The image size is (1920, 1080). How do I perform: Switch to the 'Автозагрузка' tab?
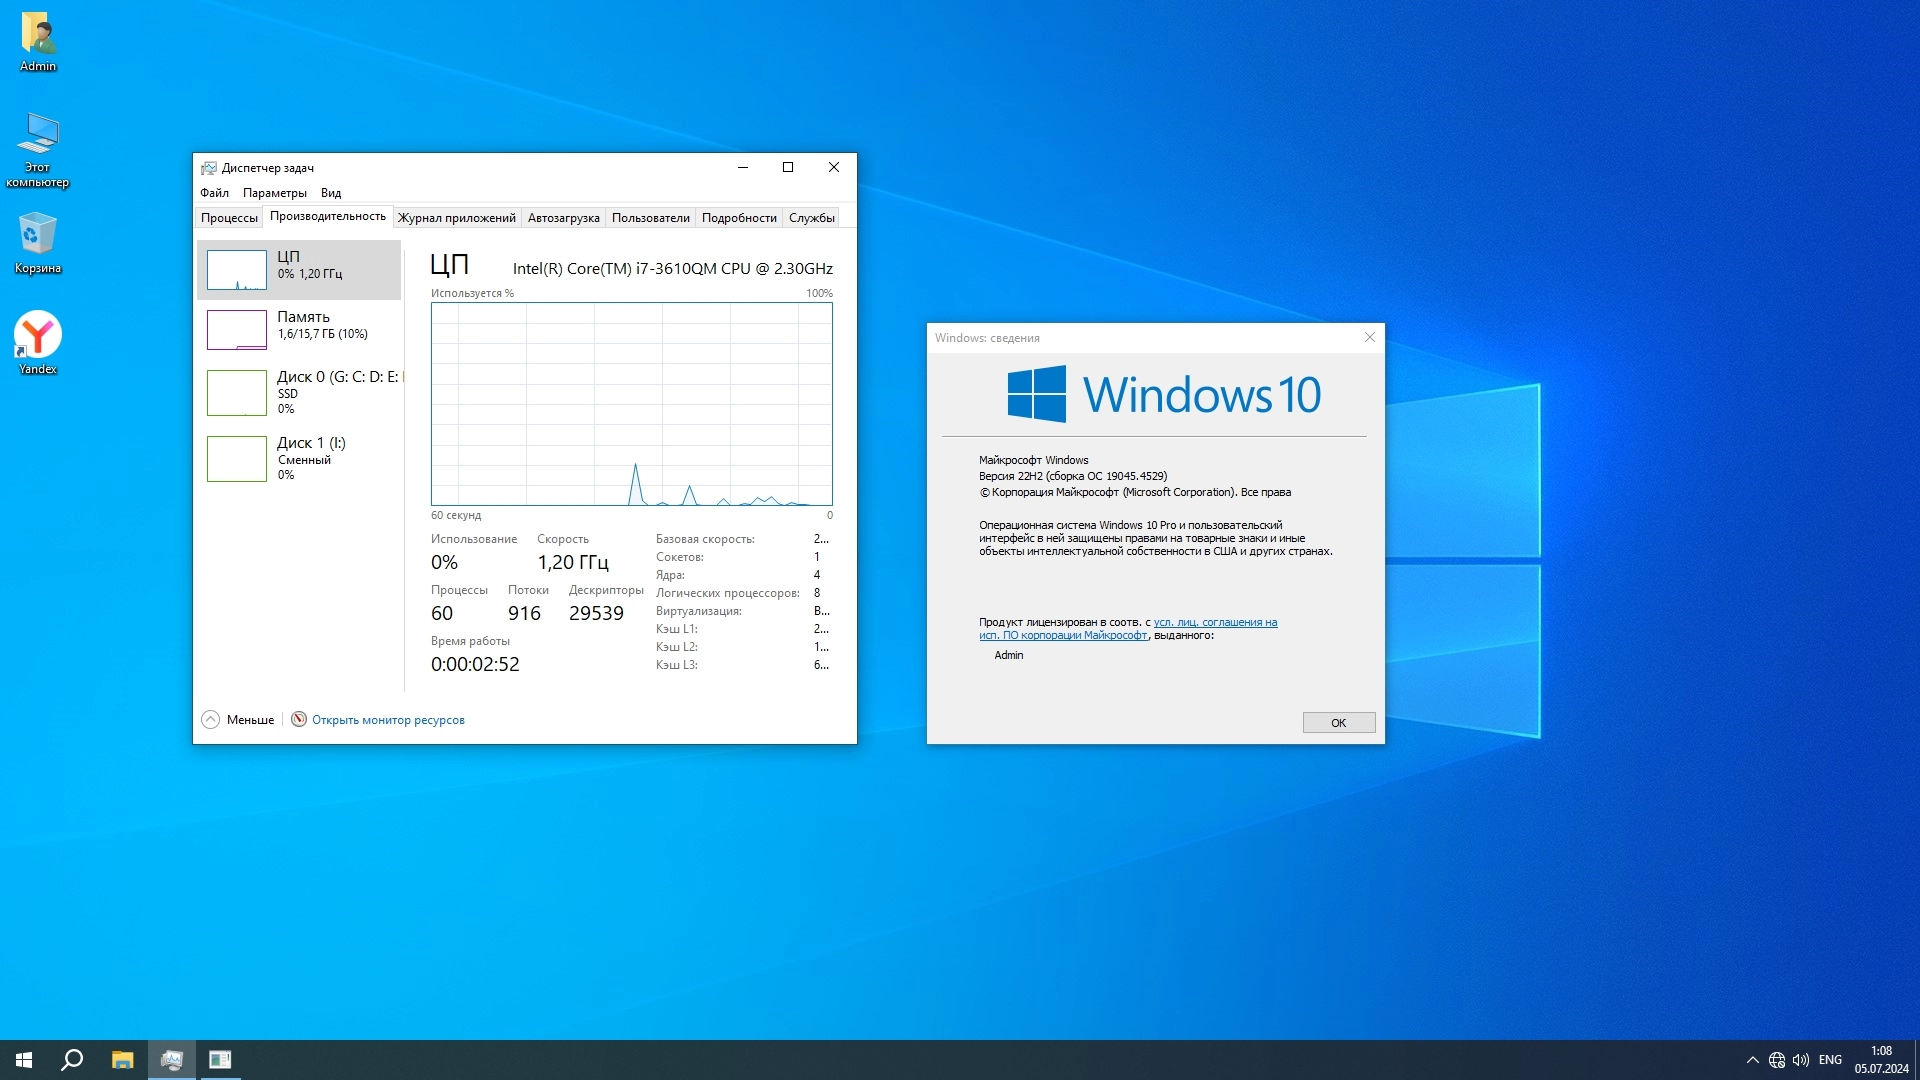point(563,218)
